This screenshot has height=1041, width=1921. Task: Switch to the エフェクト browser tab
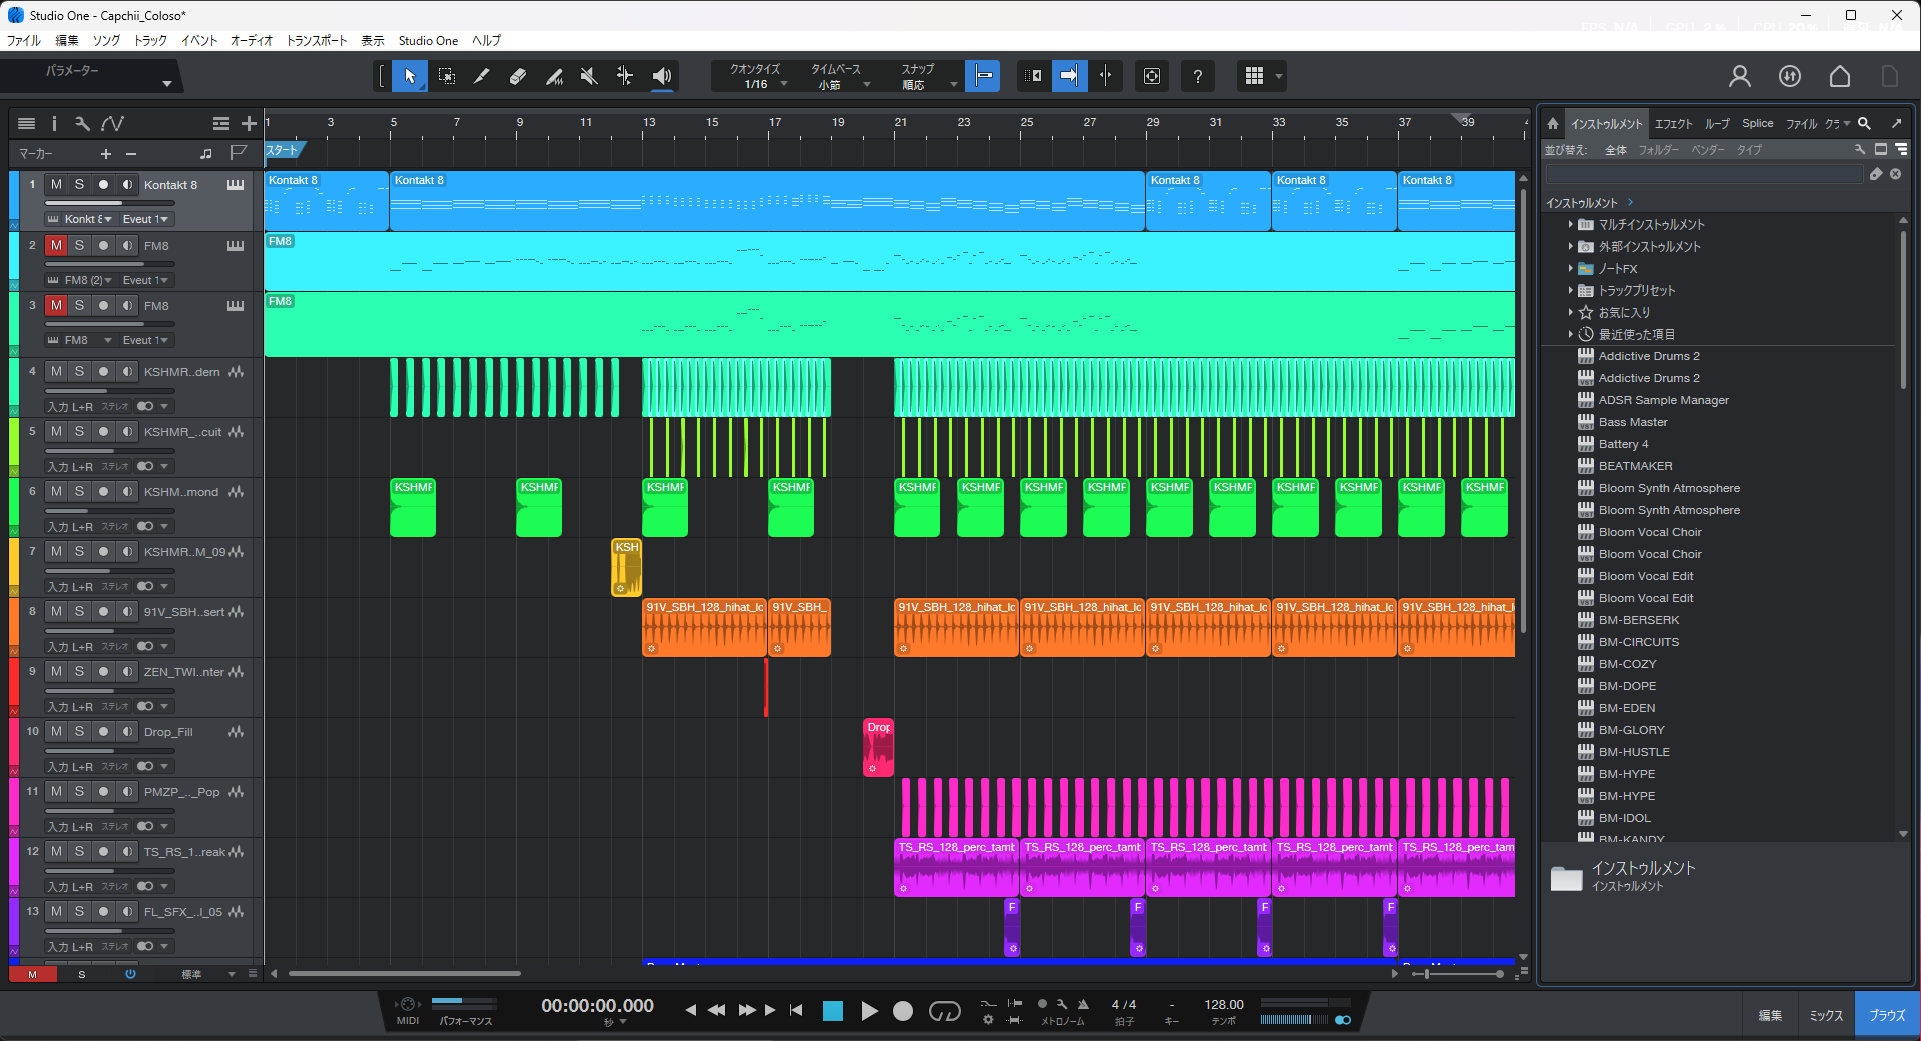pos(1673,124)
